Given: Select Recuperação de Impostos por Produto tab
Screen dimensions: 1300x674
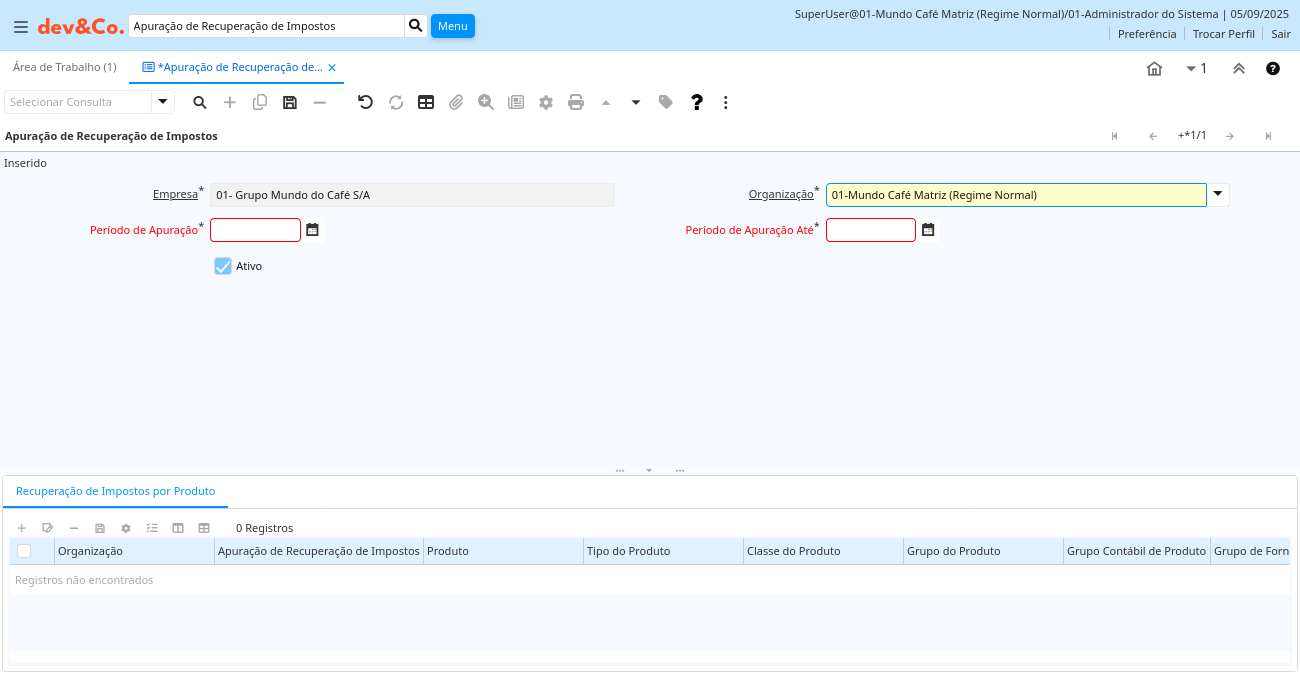Looking at the screenshot, I should [115, 491].
